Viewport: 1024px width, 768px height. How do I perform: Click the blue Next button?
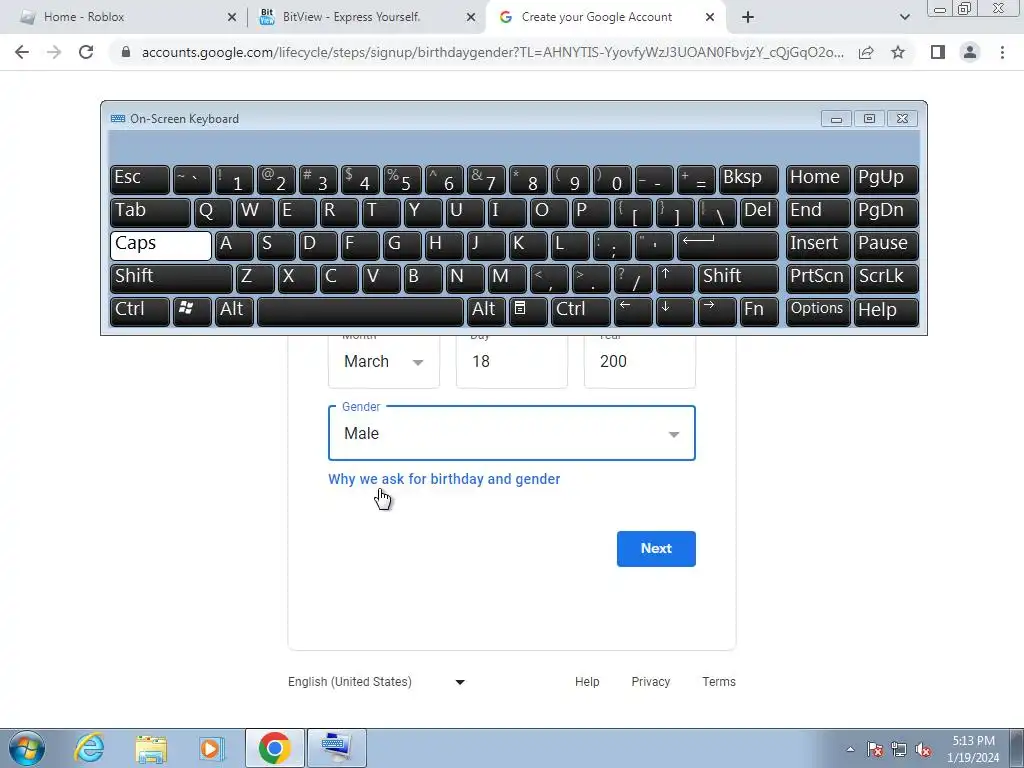(x=656, y=549)
